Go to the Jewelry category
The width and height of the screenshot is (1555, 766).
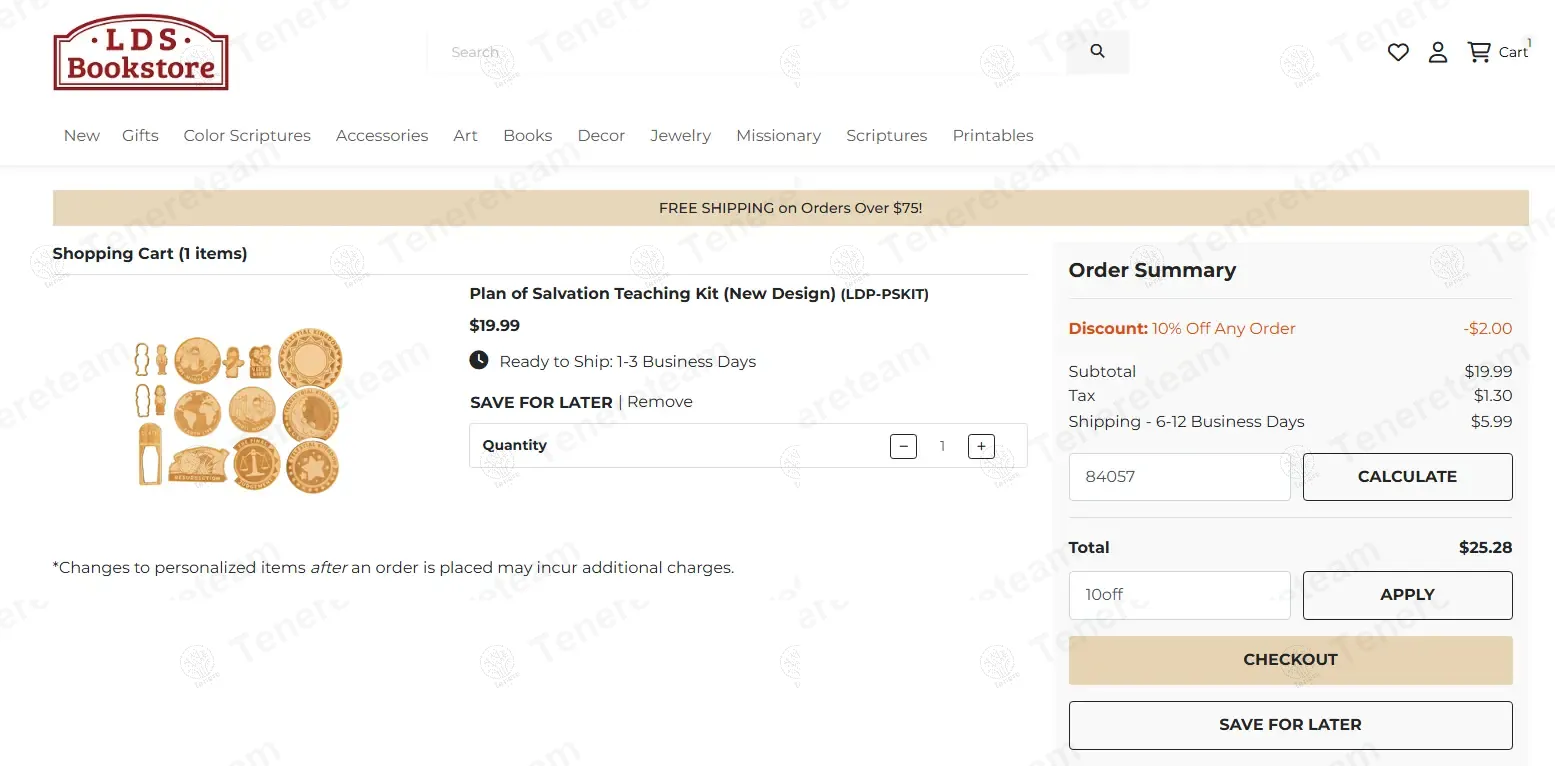[680, 135]
